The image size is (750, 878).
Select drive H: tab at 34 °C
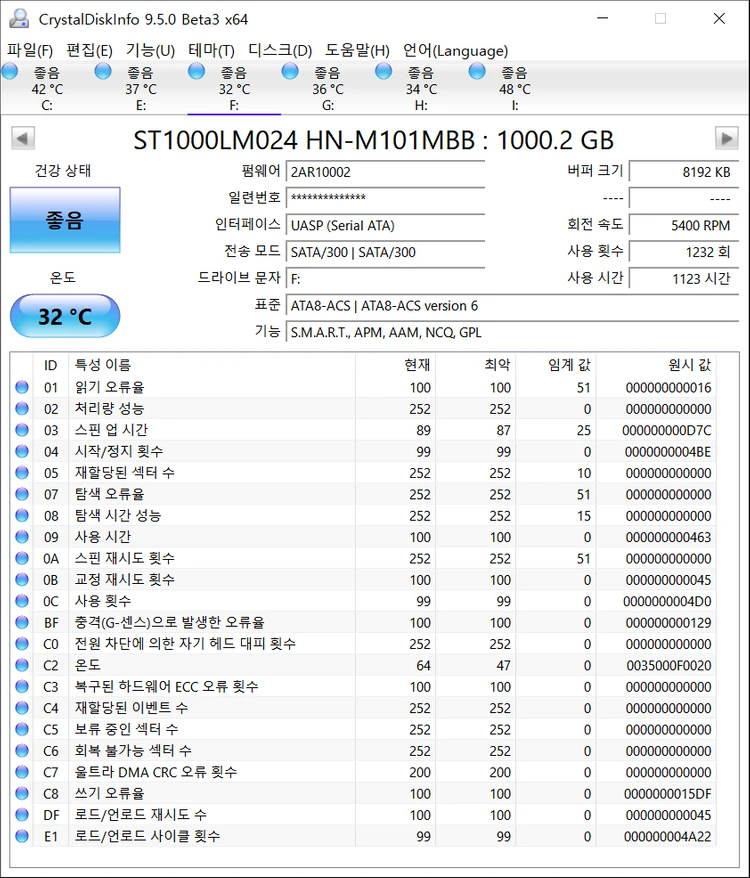(x=421, y=88)
